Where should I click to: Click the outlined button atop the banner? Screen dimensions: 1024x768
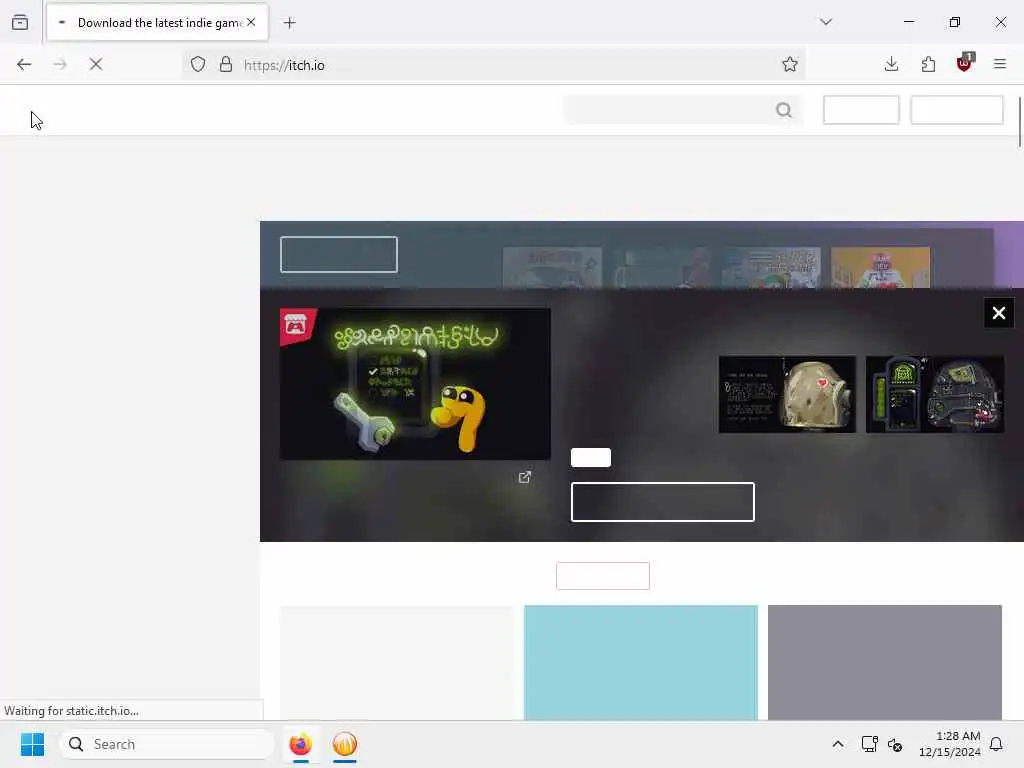click(x=339, y=255)
